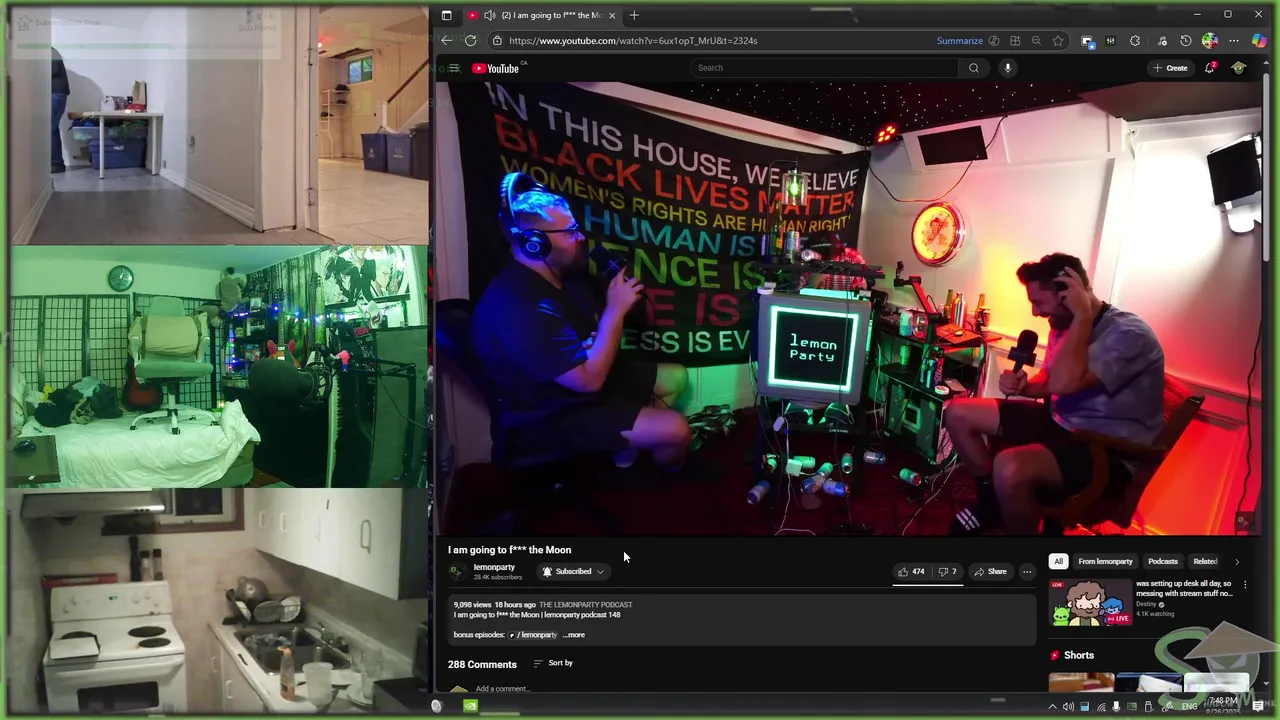Image resolution: width=1280 pixels, height=720 pixels.
Task: Open THE LEMONPARTY PODCAST link in description
Action: click(x=585, y=605)
